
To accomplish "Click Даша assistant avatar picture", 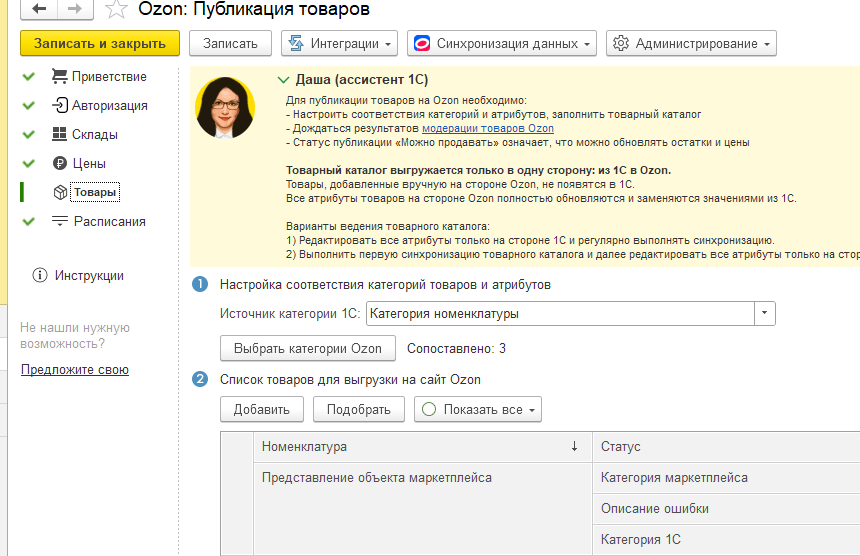I will [x=225, y=107].
